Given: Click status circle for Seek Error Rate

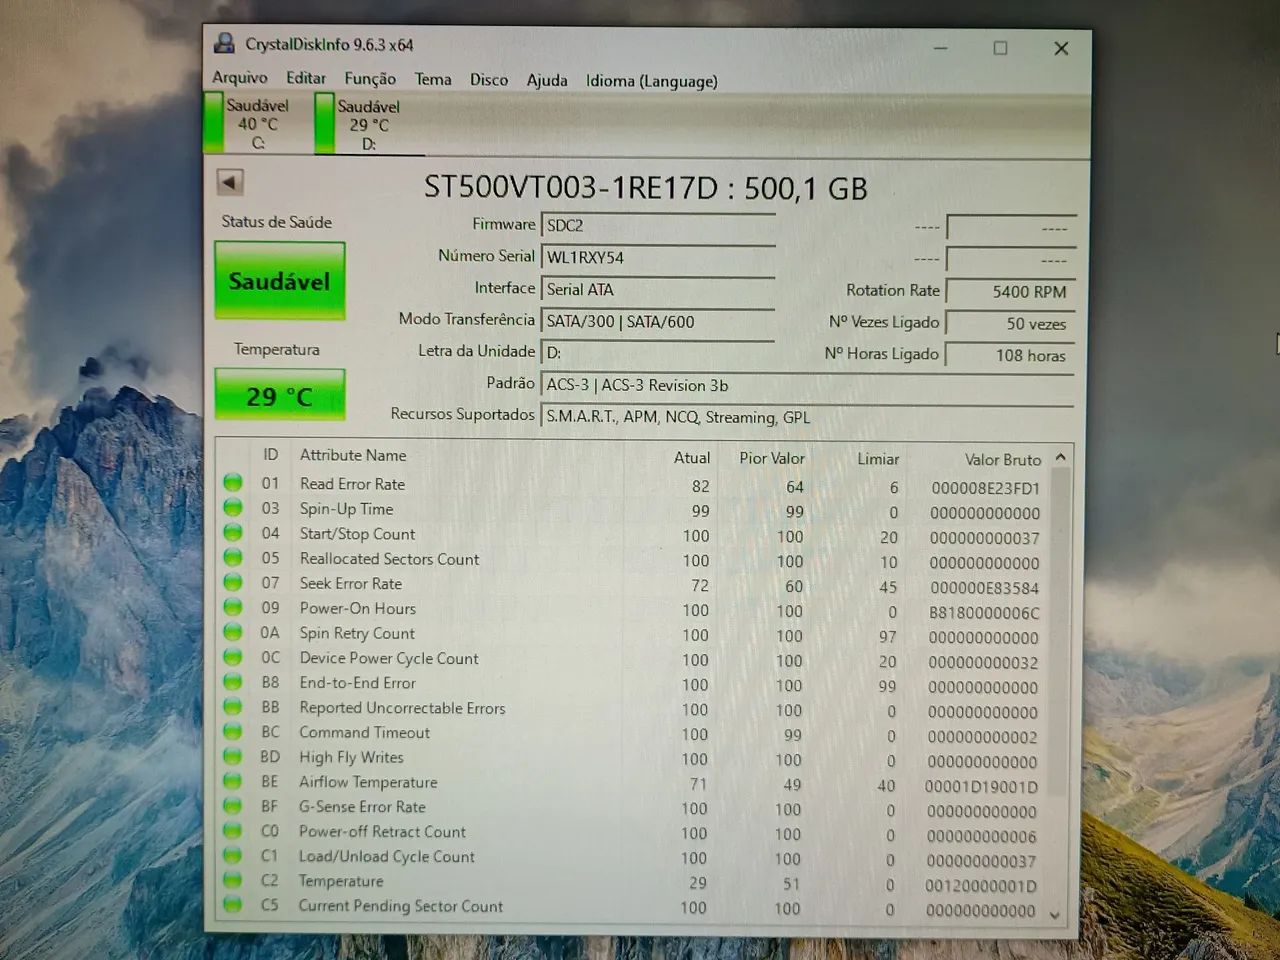Looking at the screenshot, I should [x=233, y=583].
